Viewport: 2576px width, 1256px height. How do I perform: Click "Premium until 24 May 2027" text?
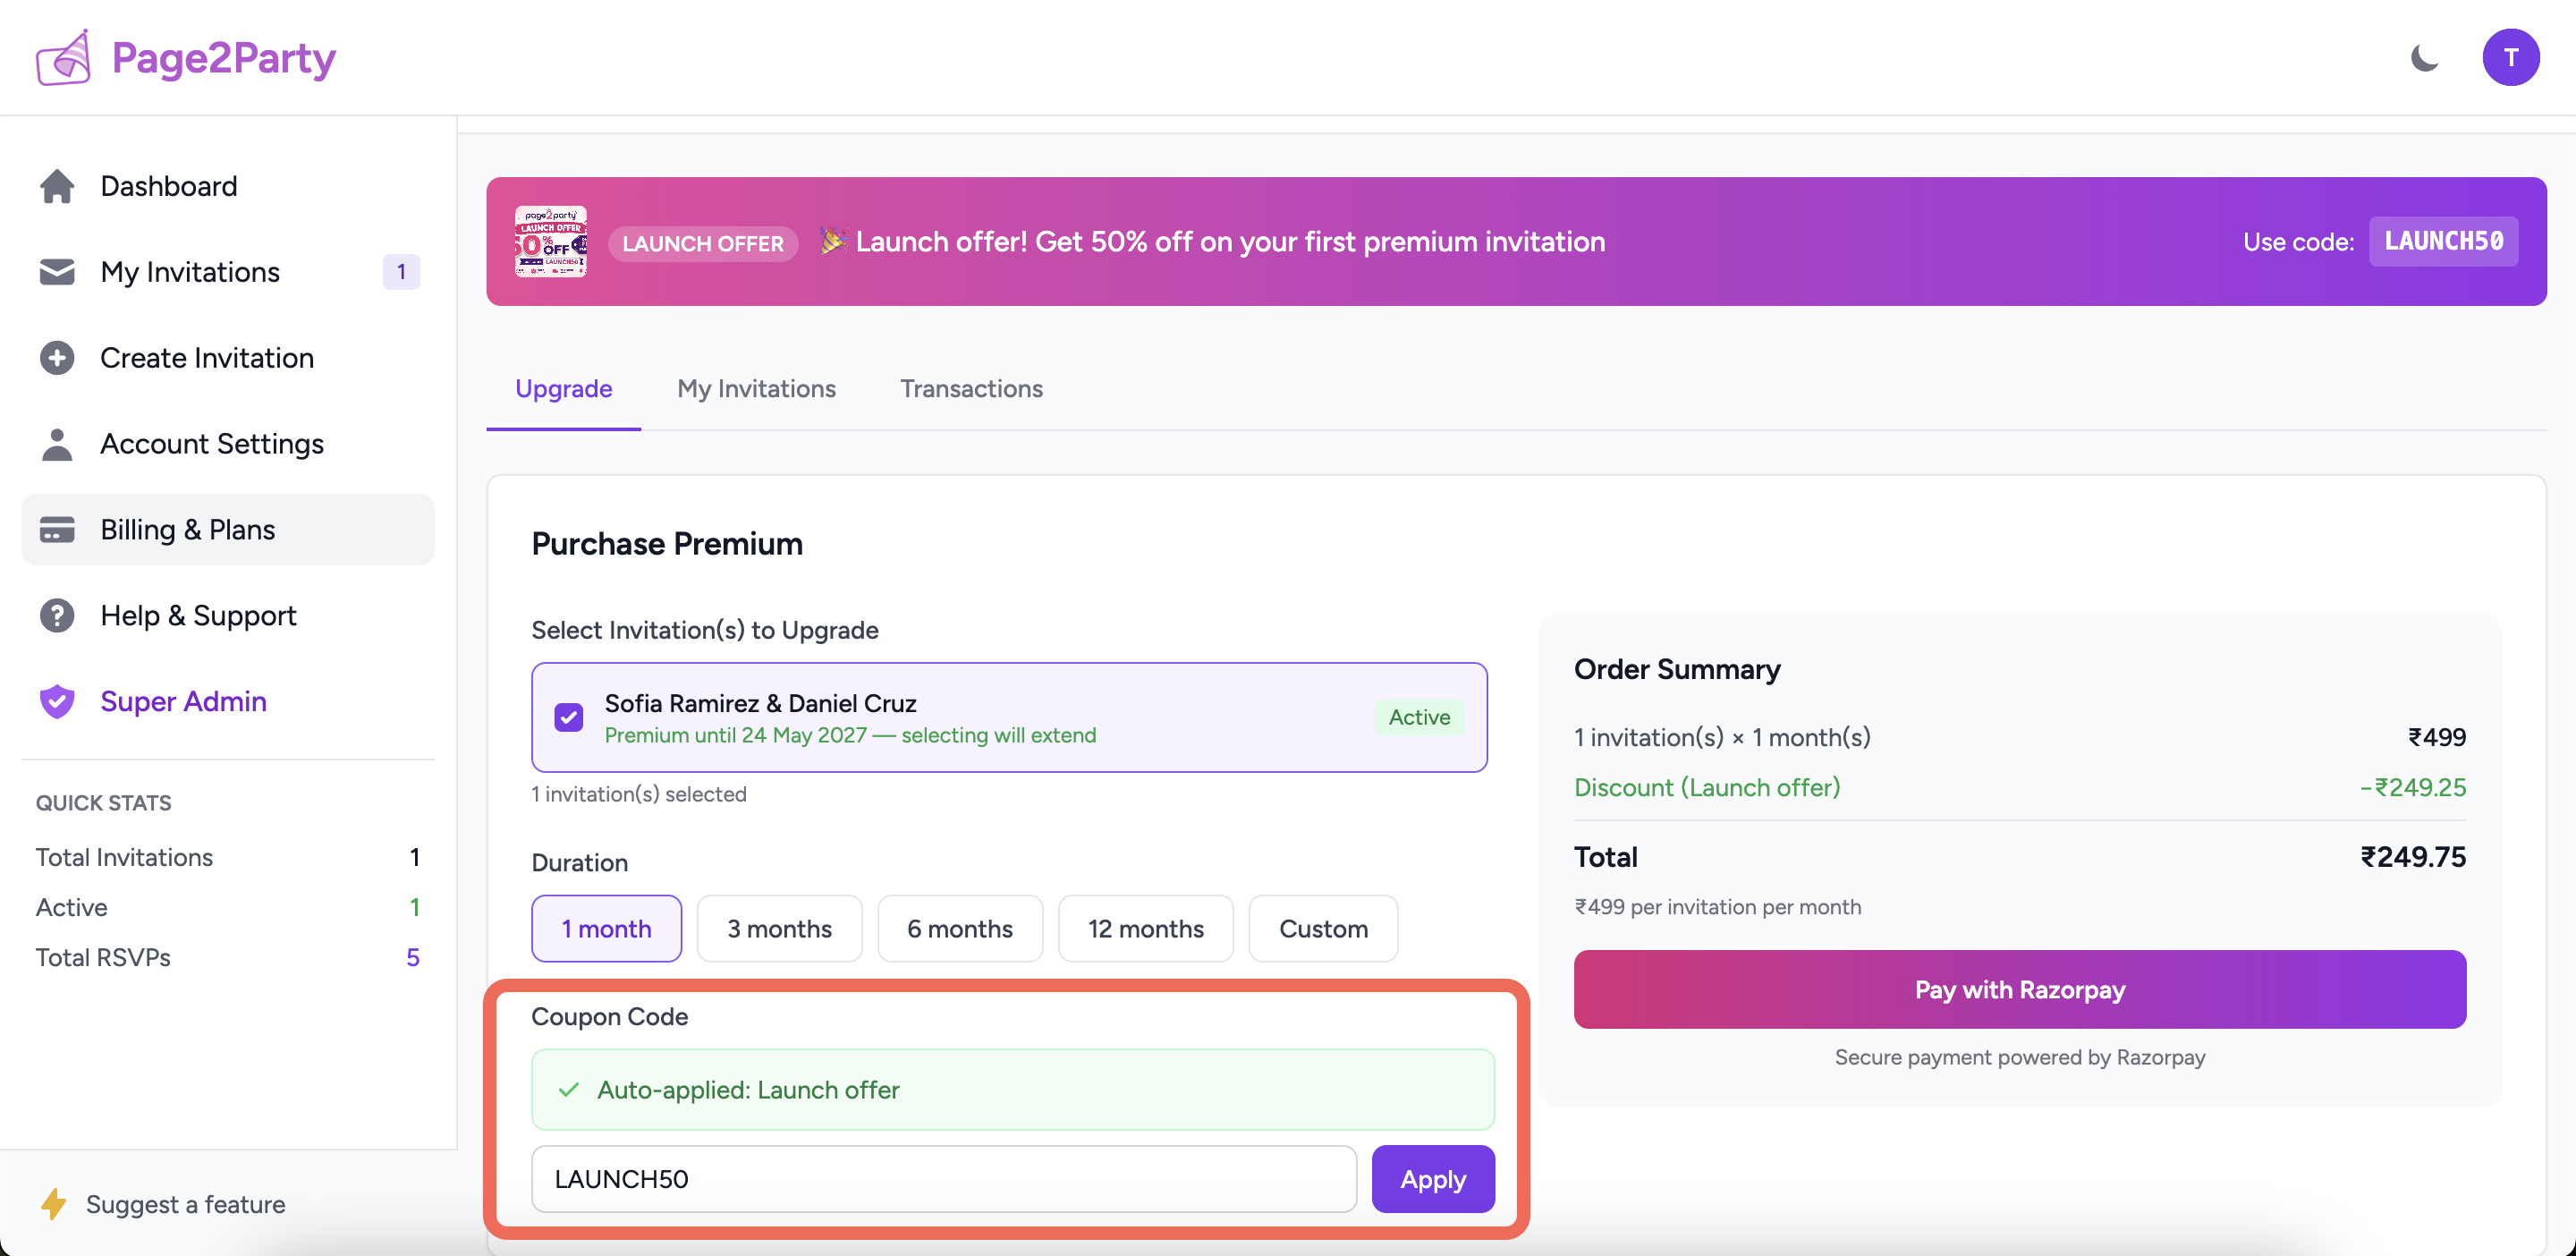click(x=736, y=735)
